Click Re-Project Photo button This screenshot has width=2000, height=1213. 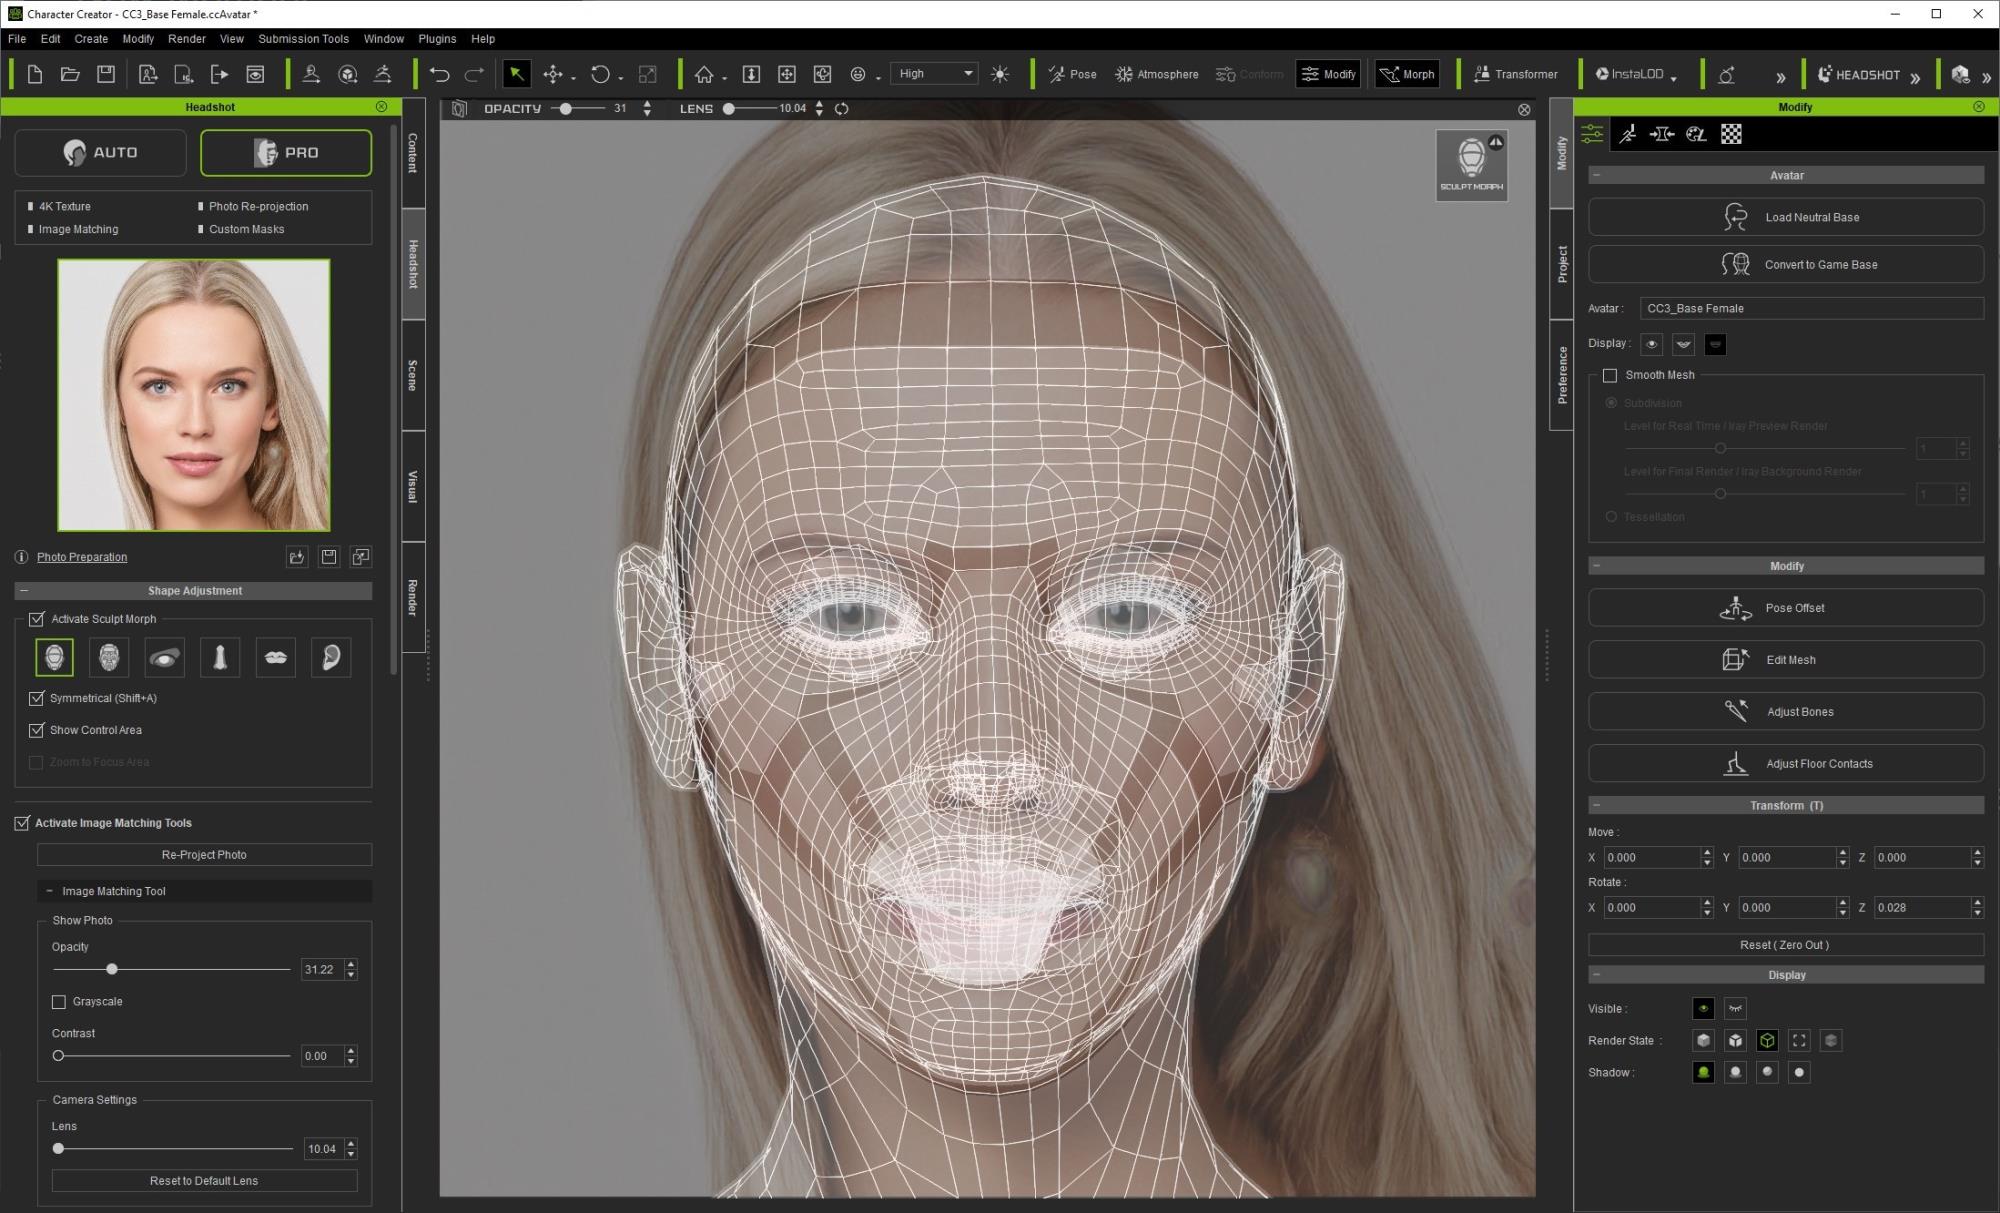coord(204,854)
